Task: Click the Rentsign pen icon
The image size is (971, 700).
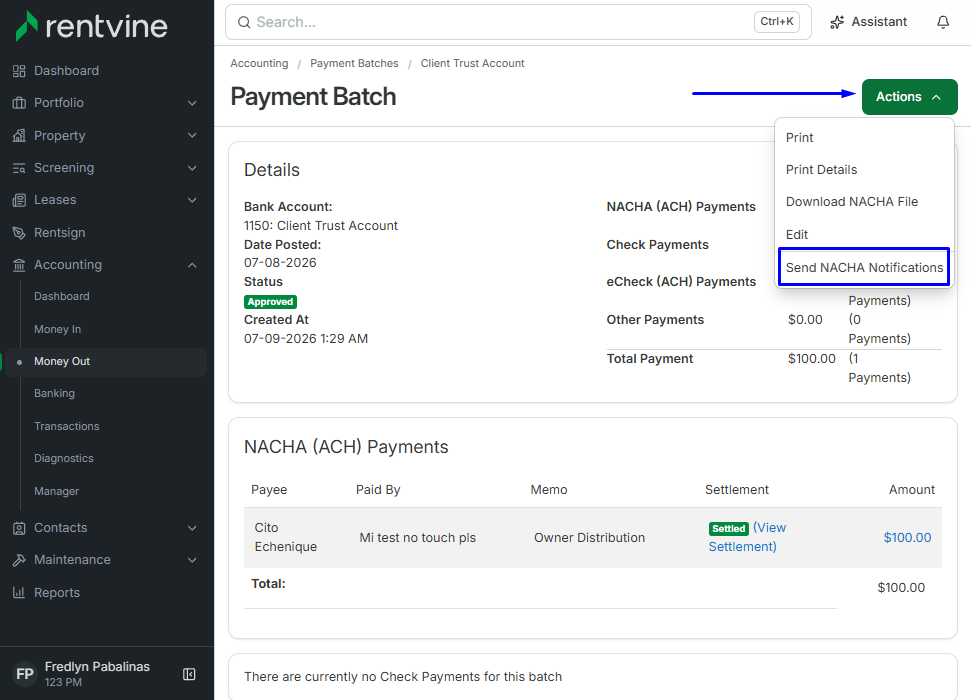Action: 19,233
